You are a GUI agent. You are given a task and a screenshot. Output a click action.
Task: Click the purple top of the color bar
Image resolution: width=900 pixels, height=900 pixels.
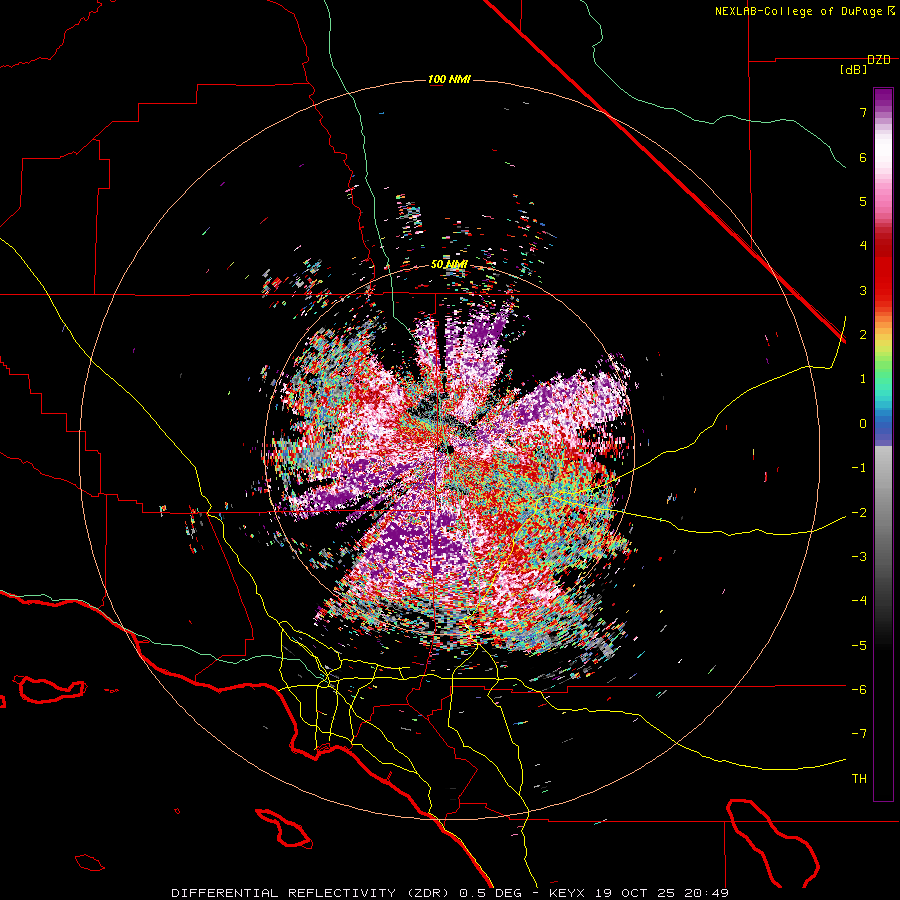coord(883,100)
